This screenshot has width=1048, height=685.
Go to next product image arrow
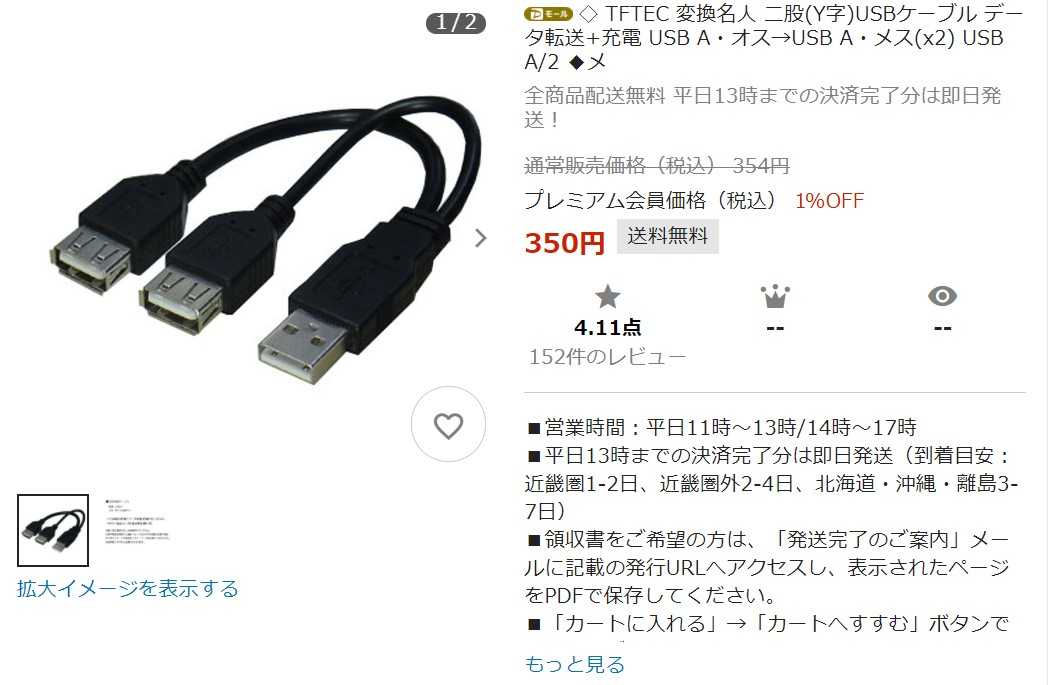pos(480,238)
